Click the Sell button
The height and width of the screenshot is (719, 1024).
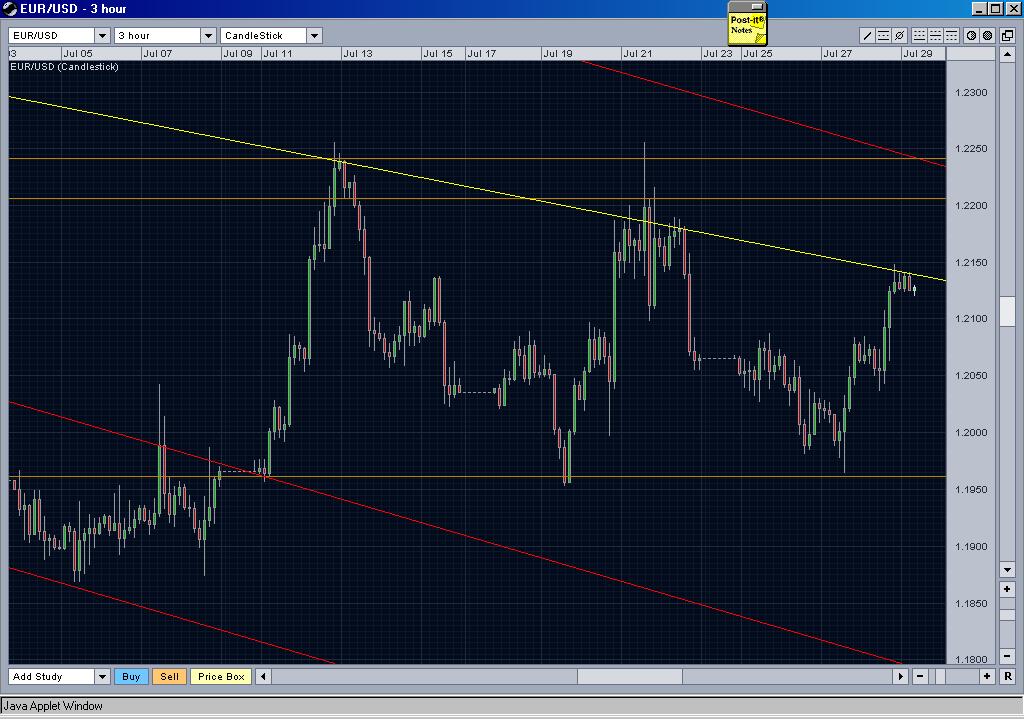(x=169, y=676)
